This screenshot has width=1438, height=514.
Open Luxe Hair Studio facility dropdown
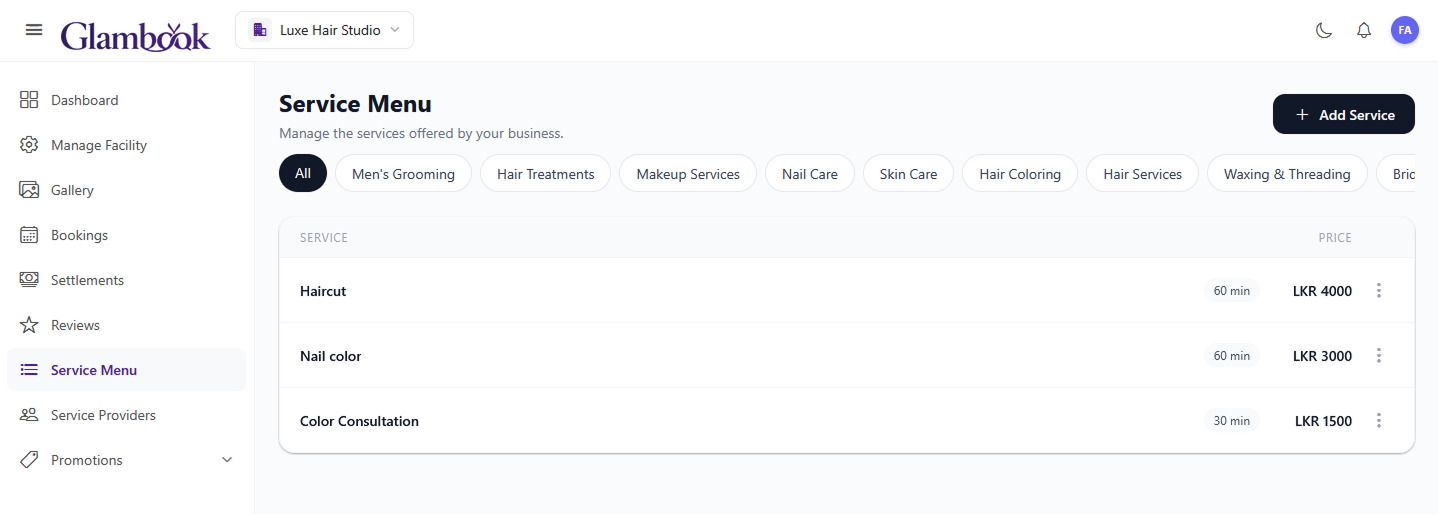pyautogui.click(x=324, y=30)
